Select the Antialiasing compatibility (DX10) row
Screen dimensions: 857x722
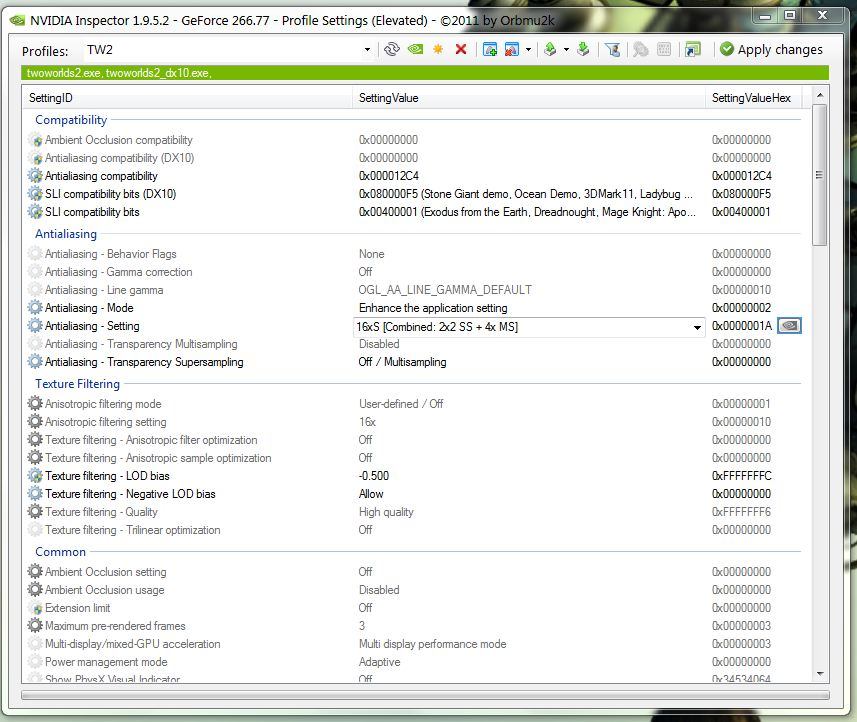(413, 158)
